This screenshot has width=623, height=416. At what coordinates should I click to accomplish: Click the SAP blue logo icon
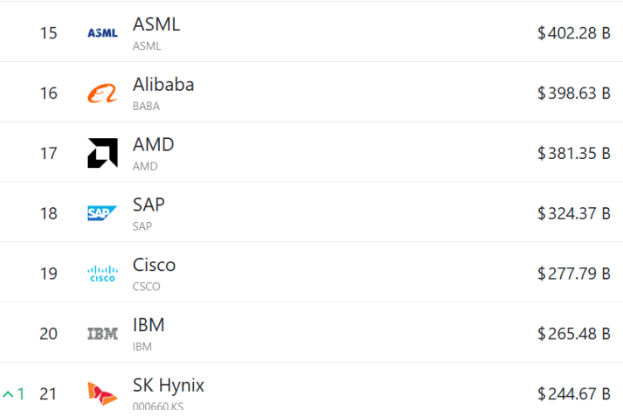[x=102, y=213]
